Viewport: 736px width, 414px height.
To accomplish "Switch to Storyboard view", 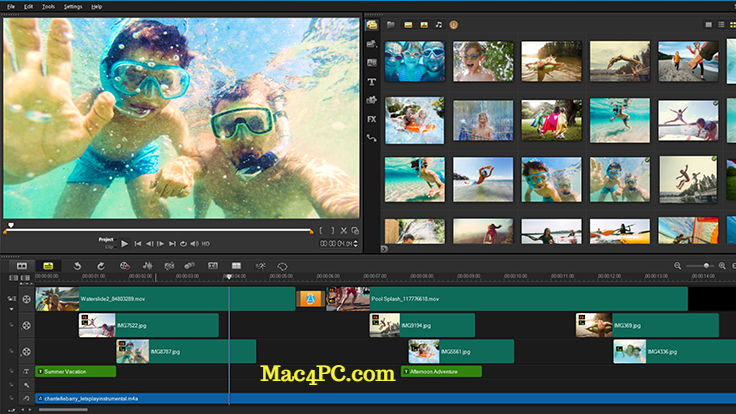I will click(22, 266).
